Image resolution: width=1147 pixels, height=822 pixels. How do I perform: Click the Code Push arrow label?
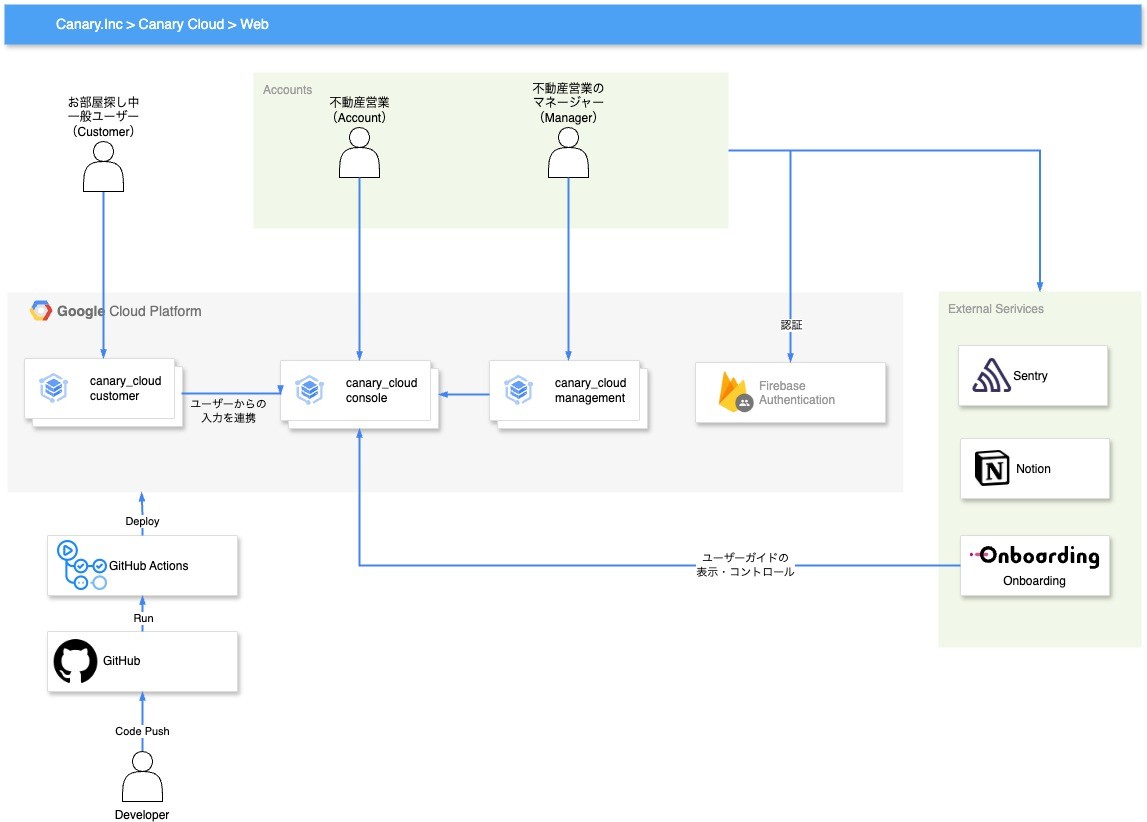click(142, 731)
